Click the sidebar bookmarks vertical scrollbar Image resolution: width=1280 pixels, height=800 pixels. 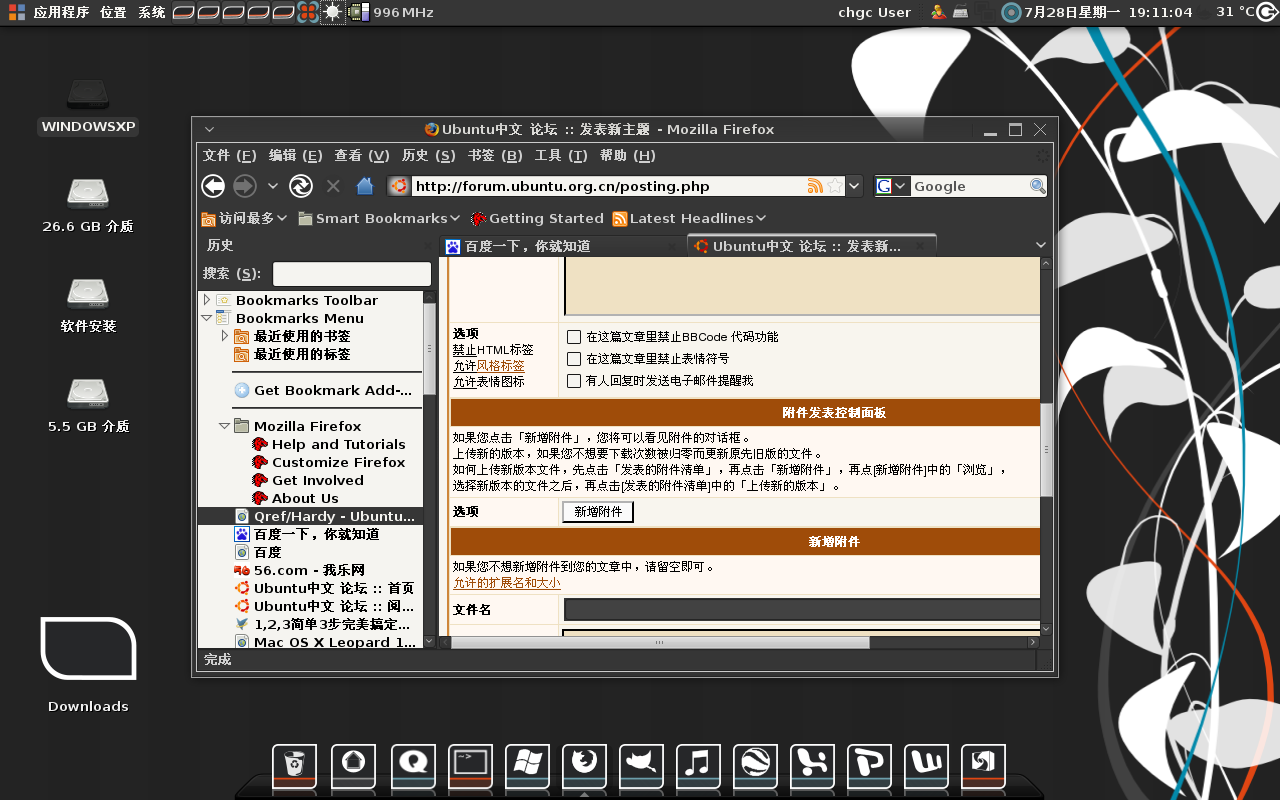pos(429,348)
